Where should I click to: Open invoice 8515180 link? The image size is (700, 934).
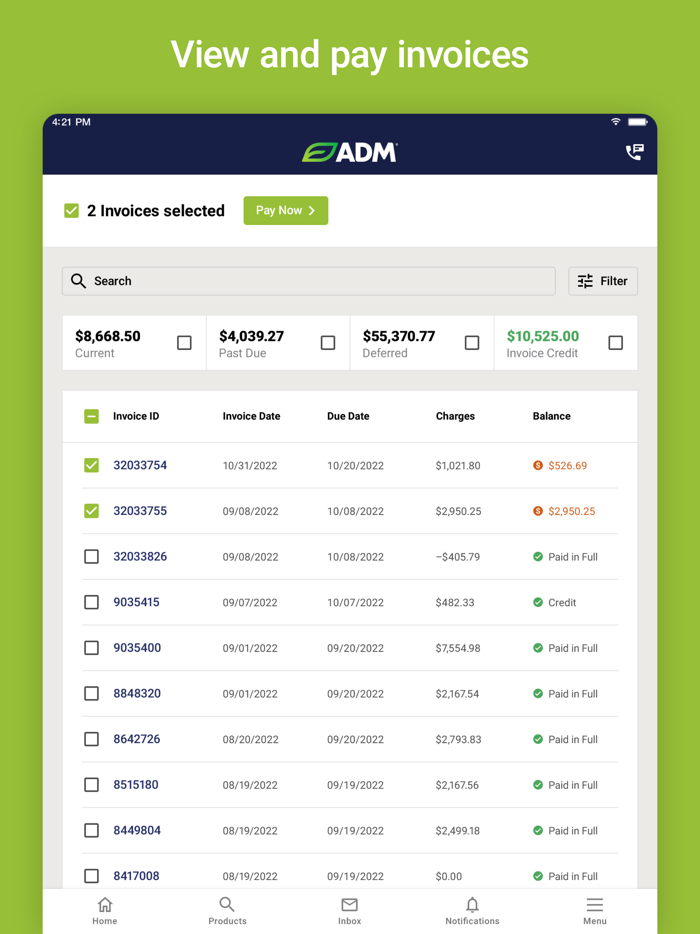click(136, 784)
